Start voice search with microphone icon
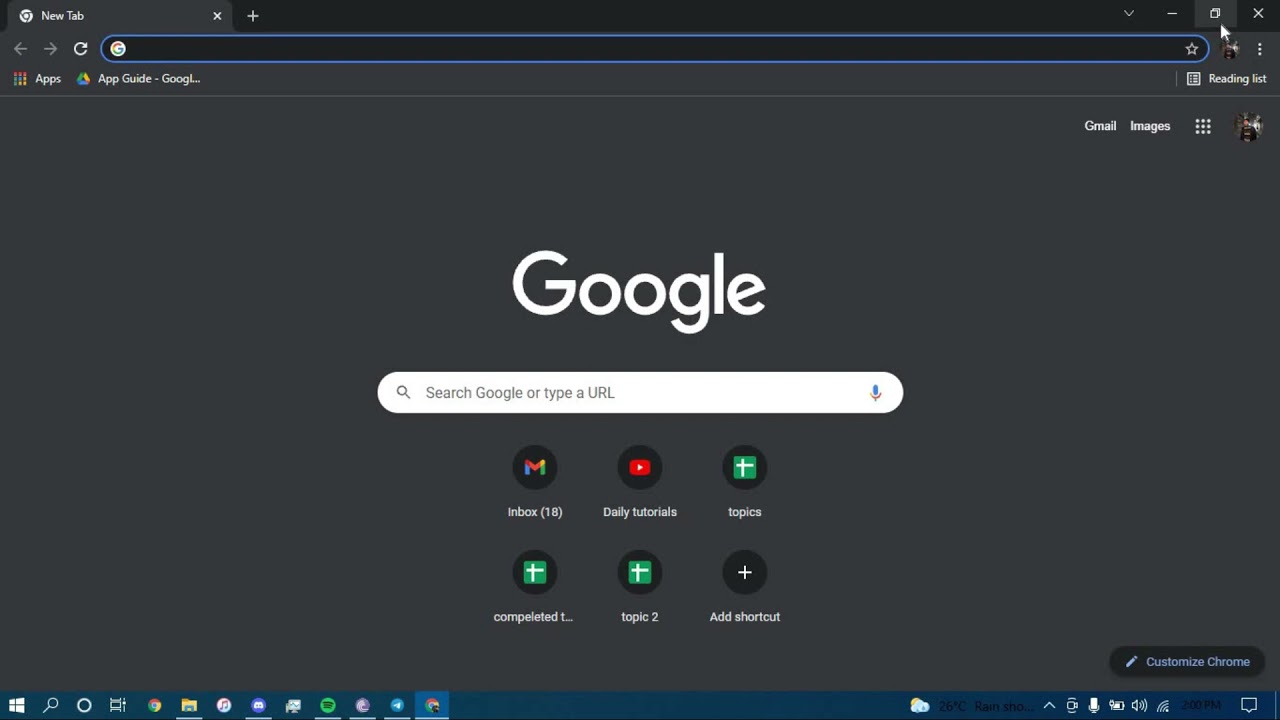1280x720 pixels. (x=875, y=393)
